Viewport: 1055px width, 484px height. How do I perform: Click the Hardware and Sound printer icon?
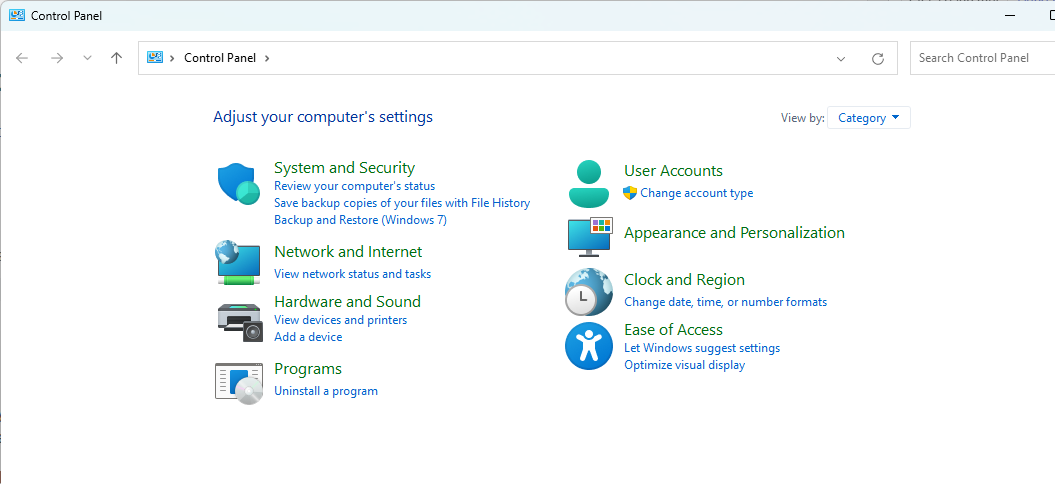240,322
